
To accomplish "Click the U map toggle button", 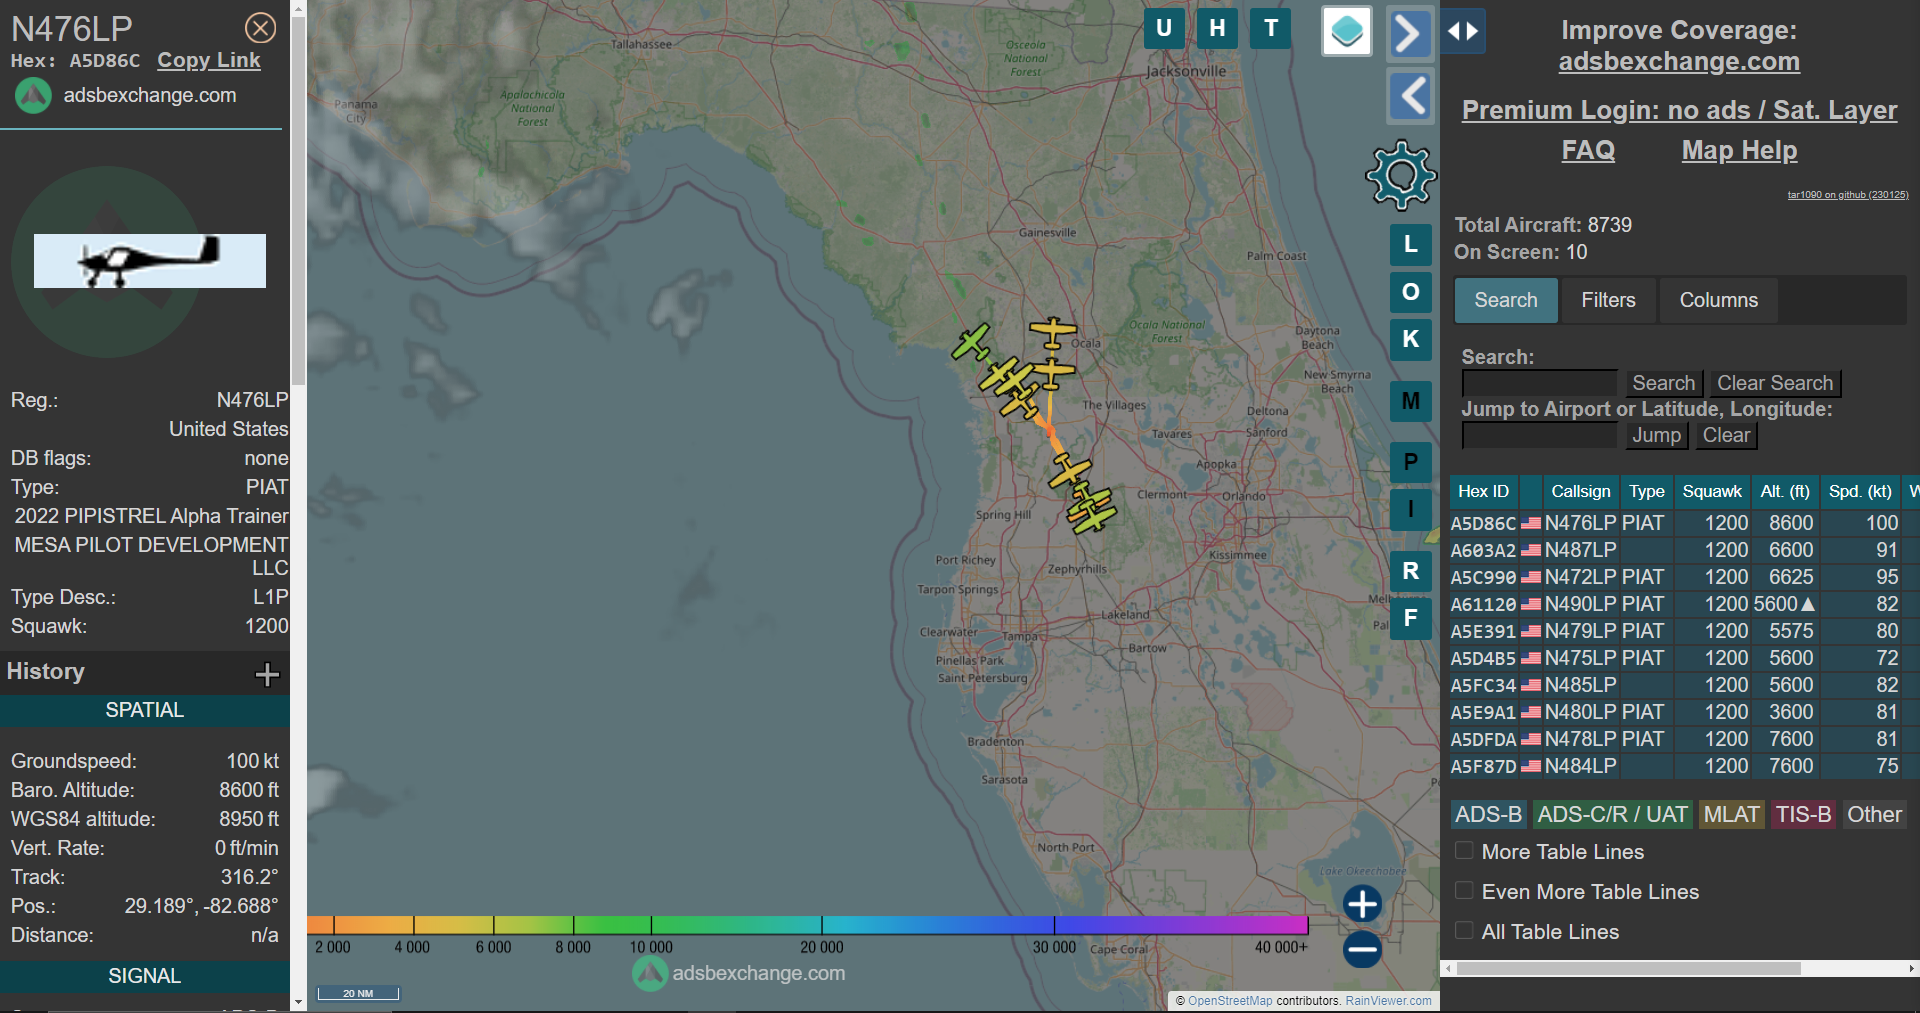I will (x=1164, y=28).
